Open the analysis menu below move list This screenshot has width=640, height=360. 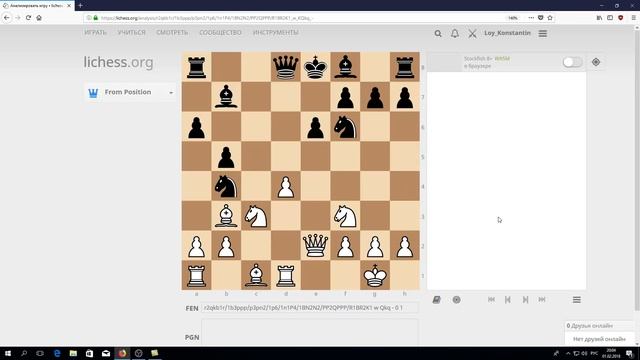tap(576, 300)
